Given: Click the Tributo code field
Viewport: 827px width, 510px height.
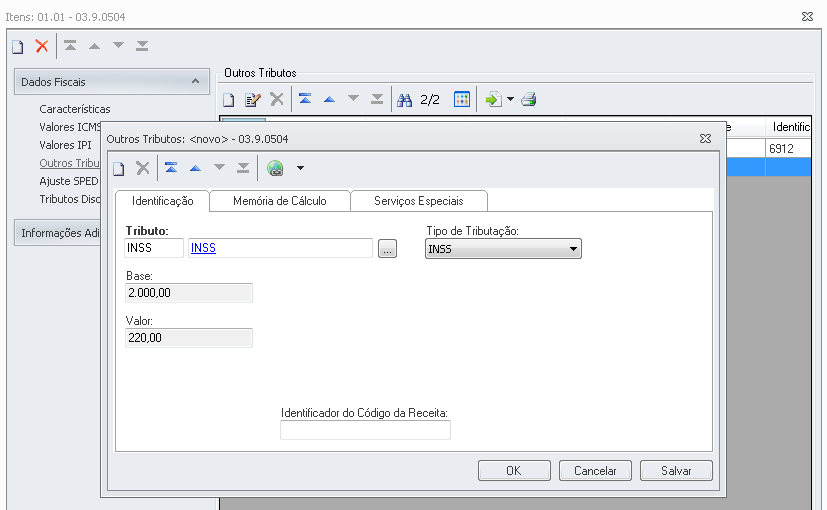Looking at the screenshot, I should [154, 248].
